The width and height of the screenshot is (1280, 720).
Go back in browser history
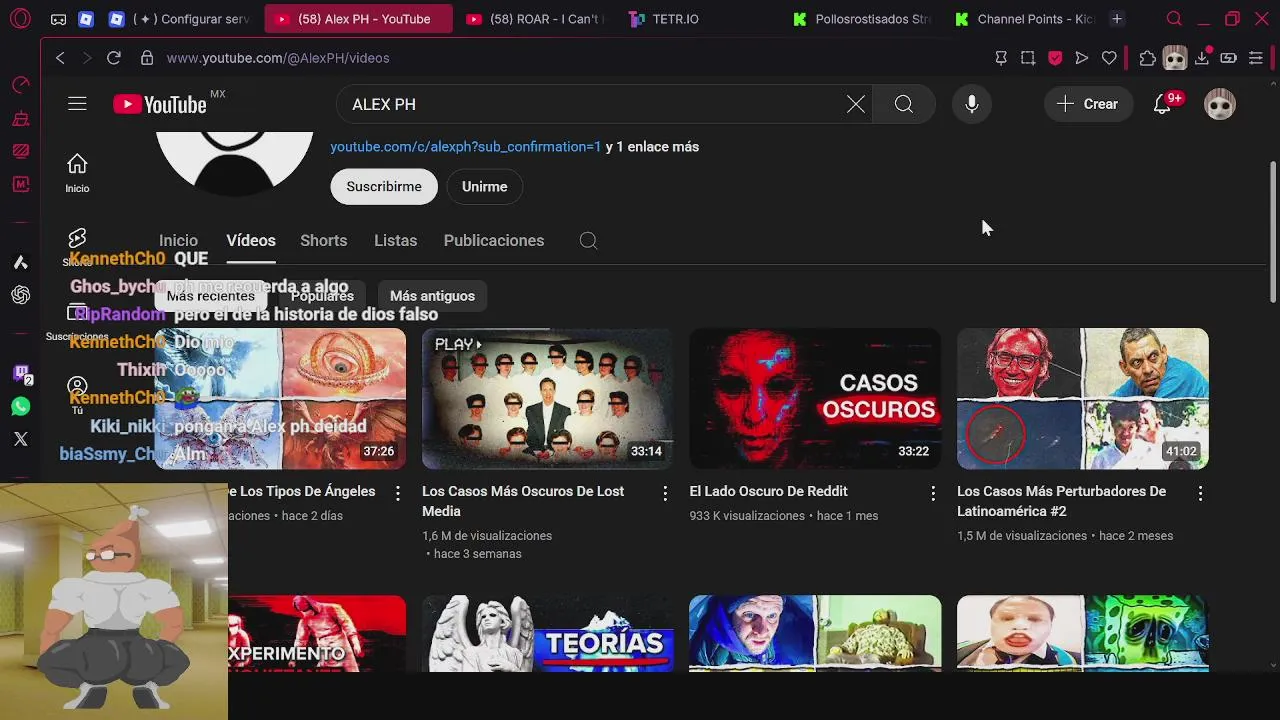(x=60, y=58)
